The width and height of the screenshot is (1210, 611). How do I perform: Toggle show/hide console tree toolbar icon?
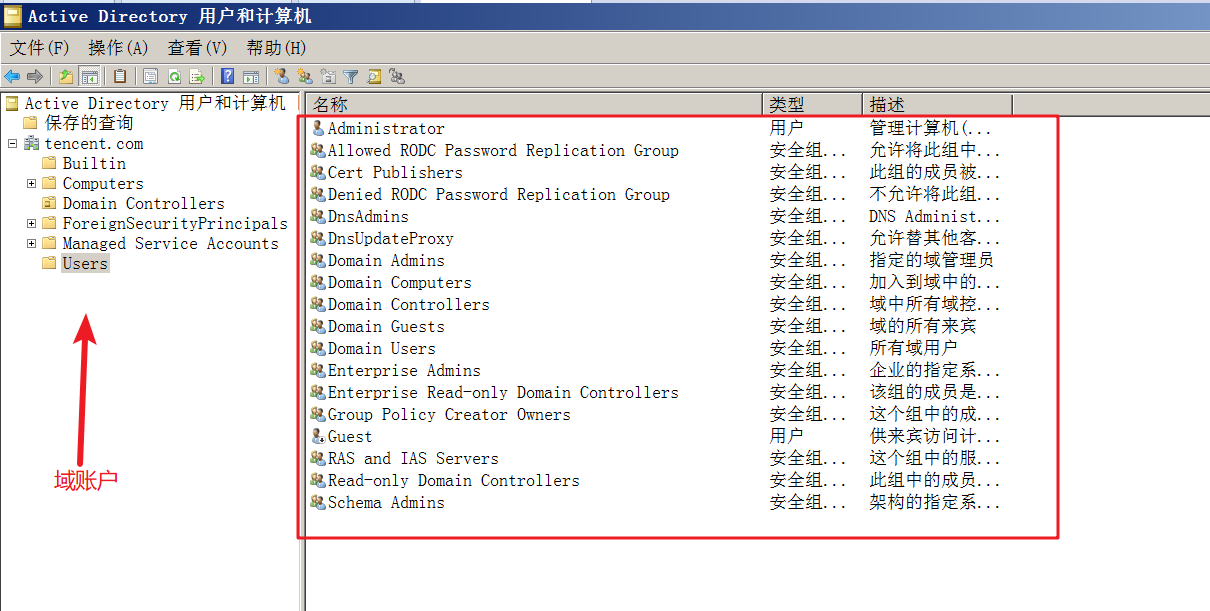89,76
